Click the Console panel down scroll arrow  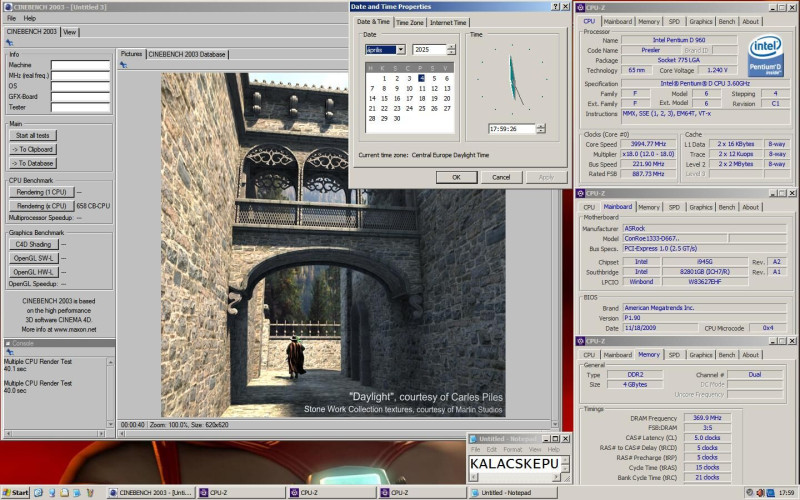pos(110,424)
